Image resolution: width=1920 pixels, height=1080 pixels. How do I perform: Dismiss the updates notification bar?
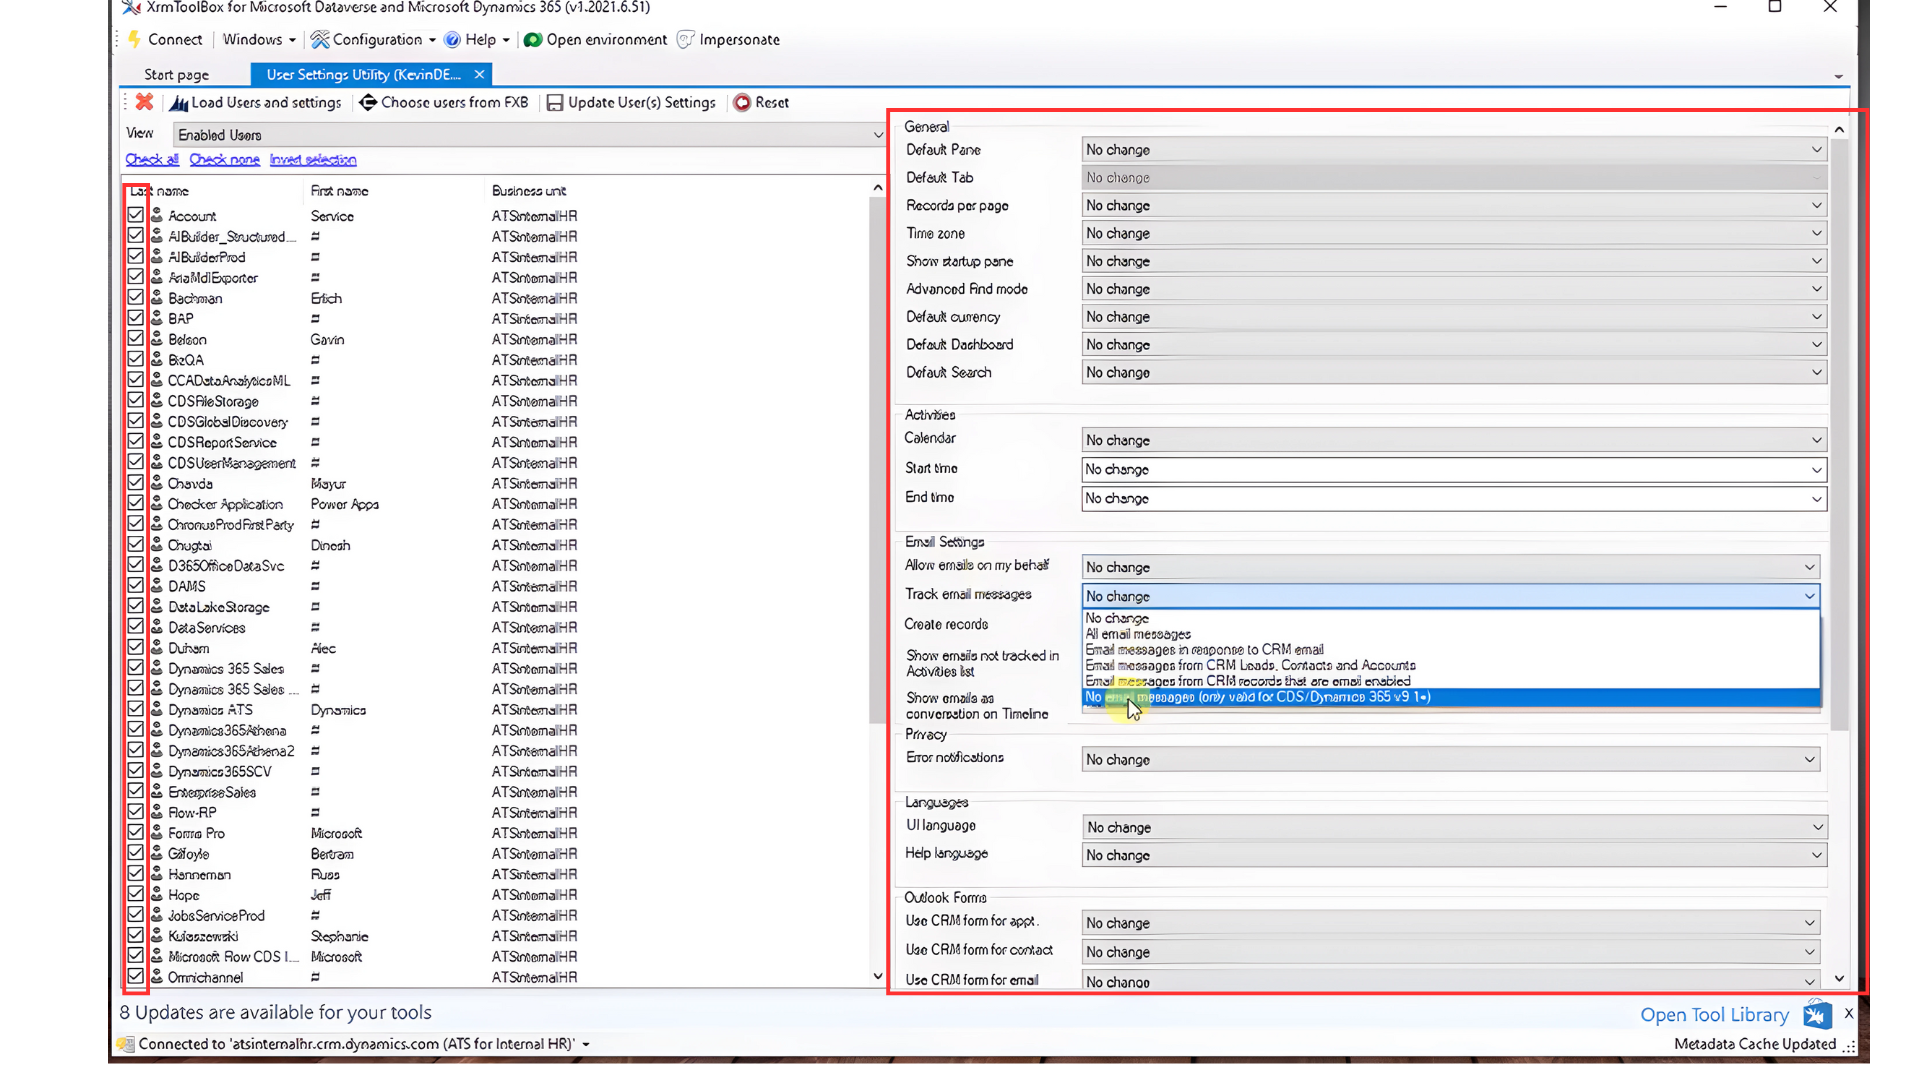point(1849,1014)
